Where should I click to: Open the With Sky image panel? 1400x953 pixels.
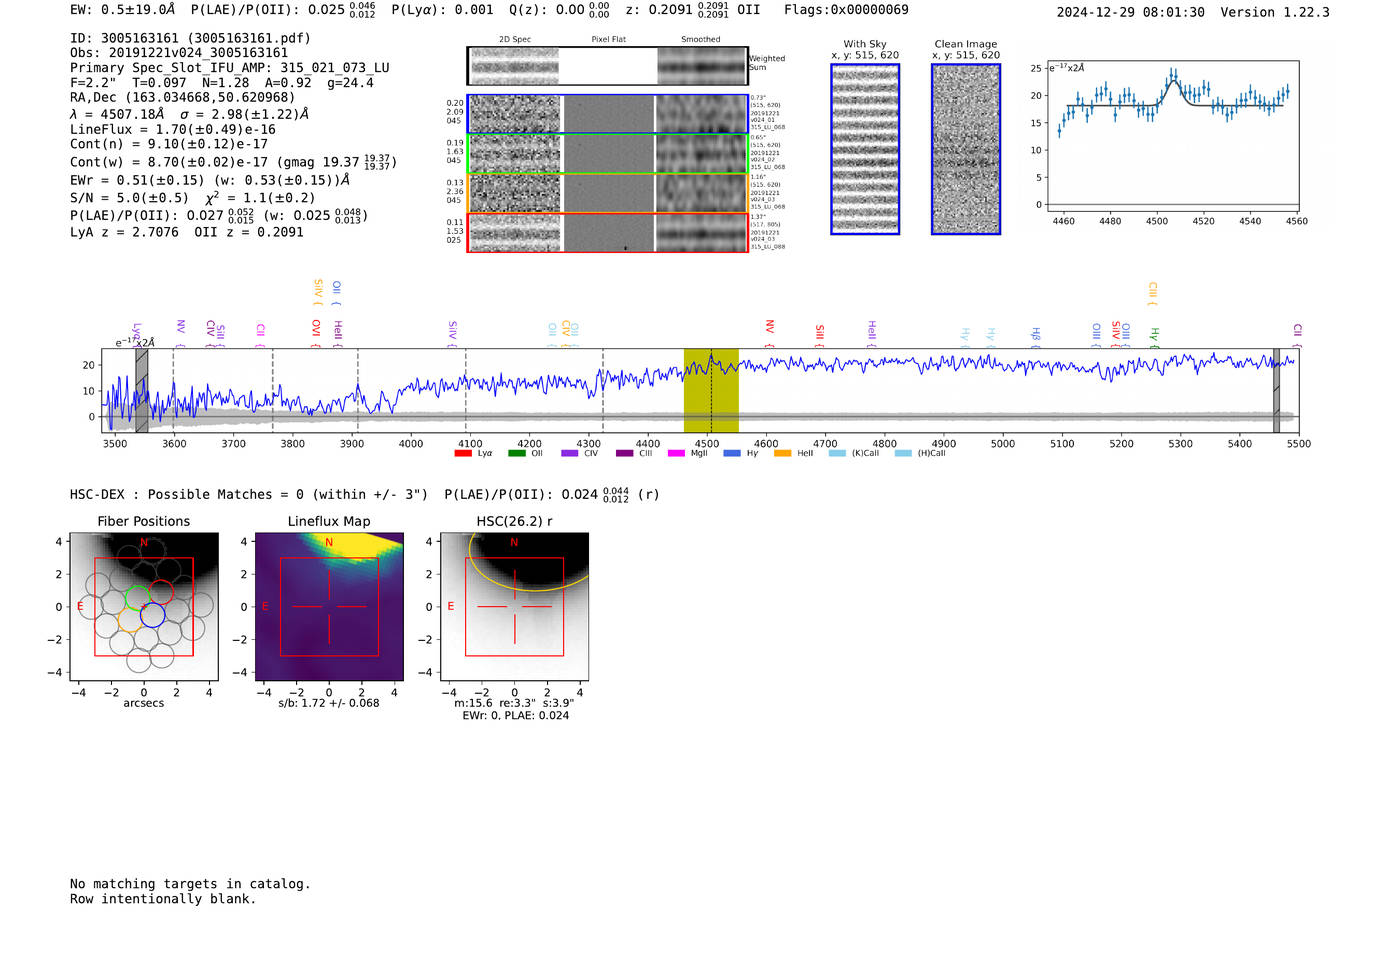coord(865,149)
